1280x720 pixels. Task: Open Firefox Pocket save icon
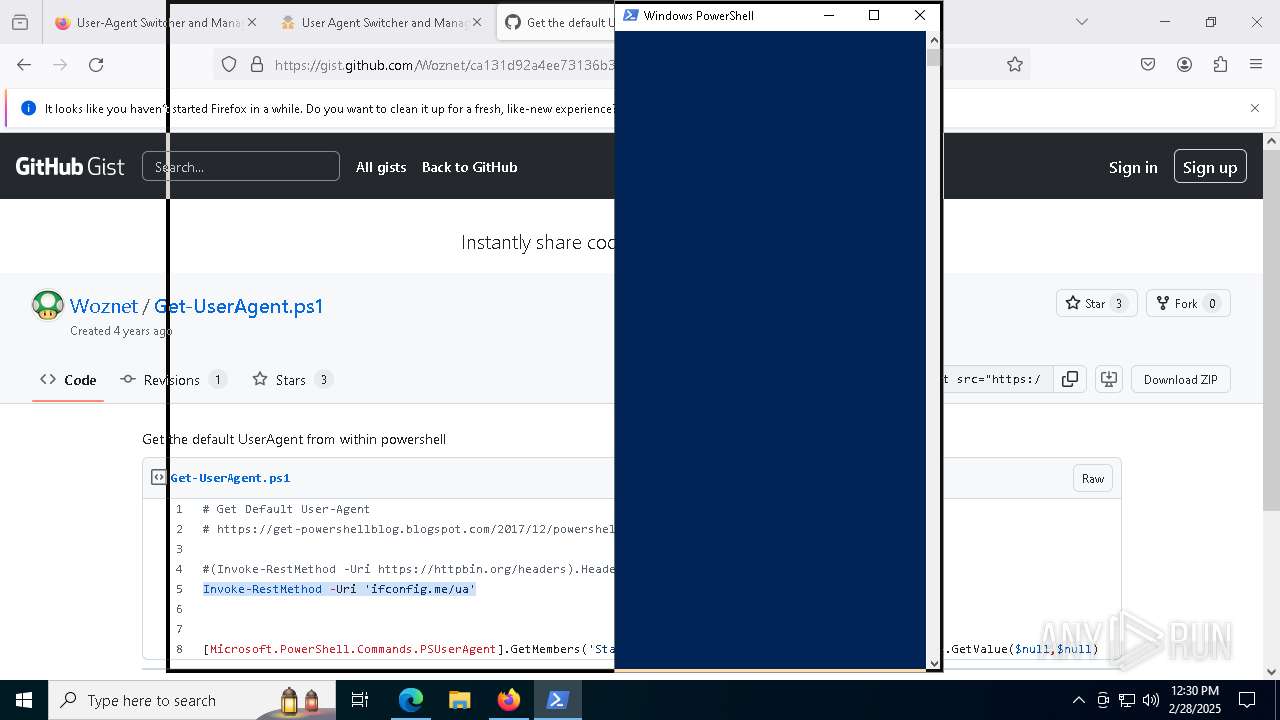click(1148, 64)
